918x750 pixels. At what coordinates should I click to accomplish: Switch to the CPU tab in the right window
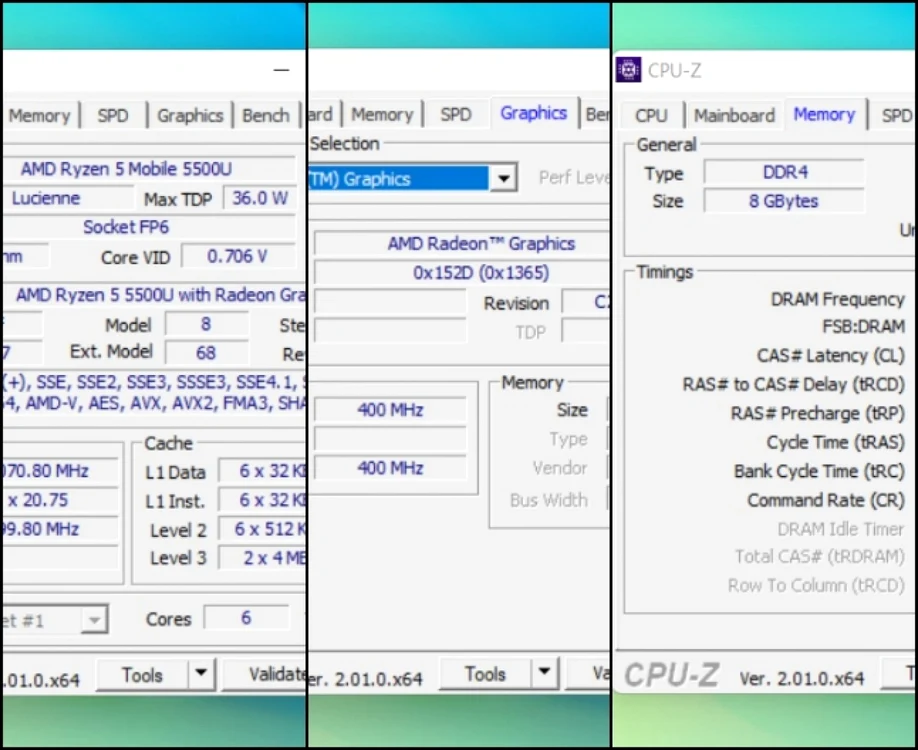point(652,115)
